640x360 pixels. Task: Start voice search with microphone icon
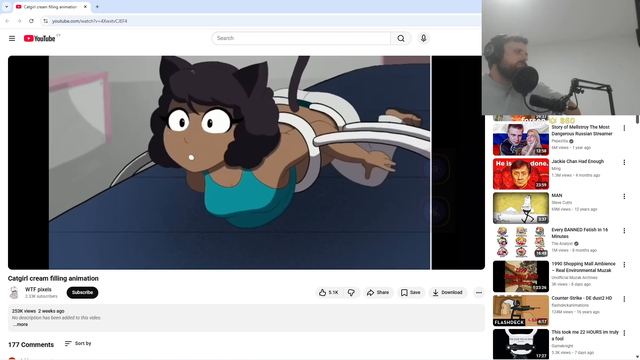click(x=423, y=38)
